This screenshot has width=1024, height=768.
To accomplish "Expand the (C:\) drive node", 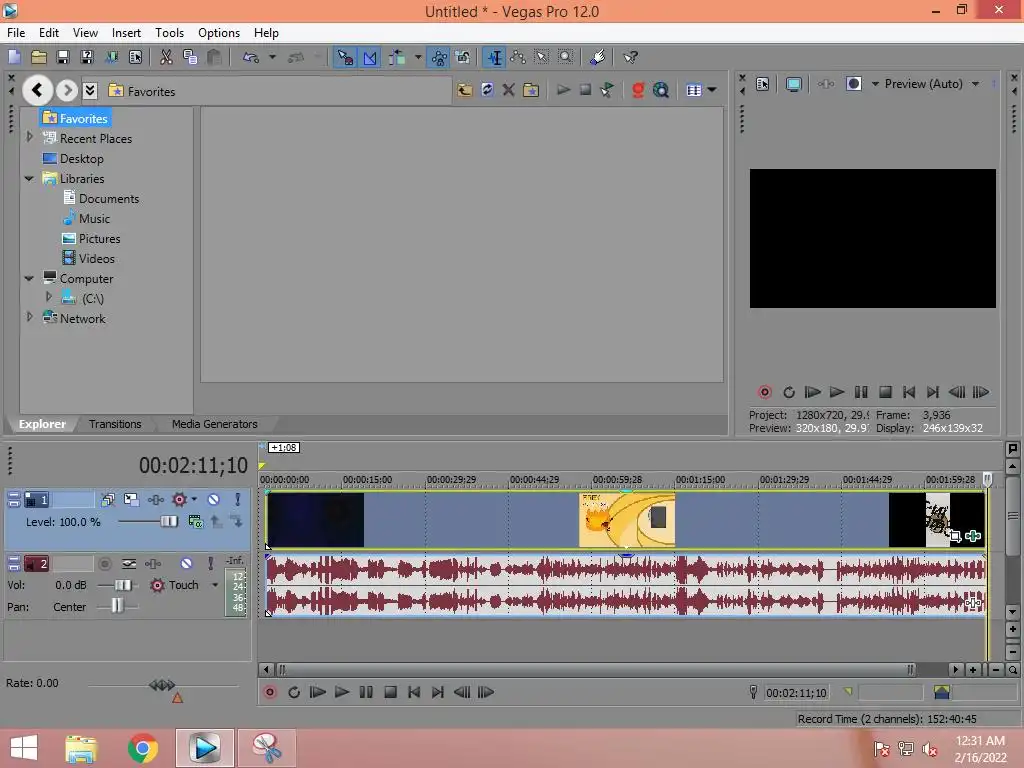I will click(x=49, y=297).
